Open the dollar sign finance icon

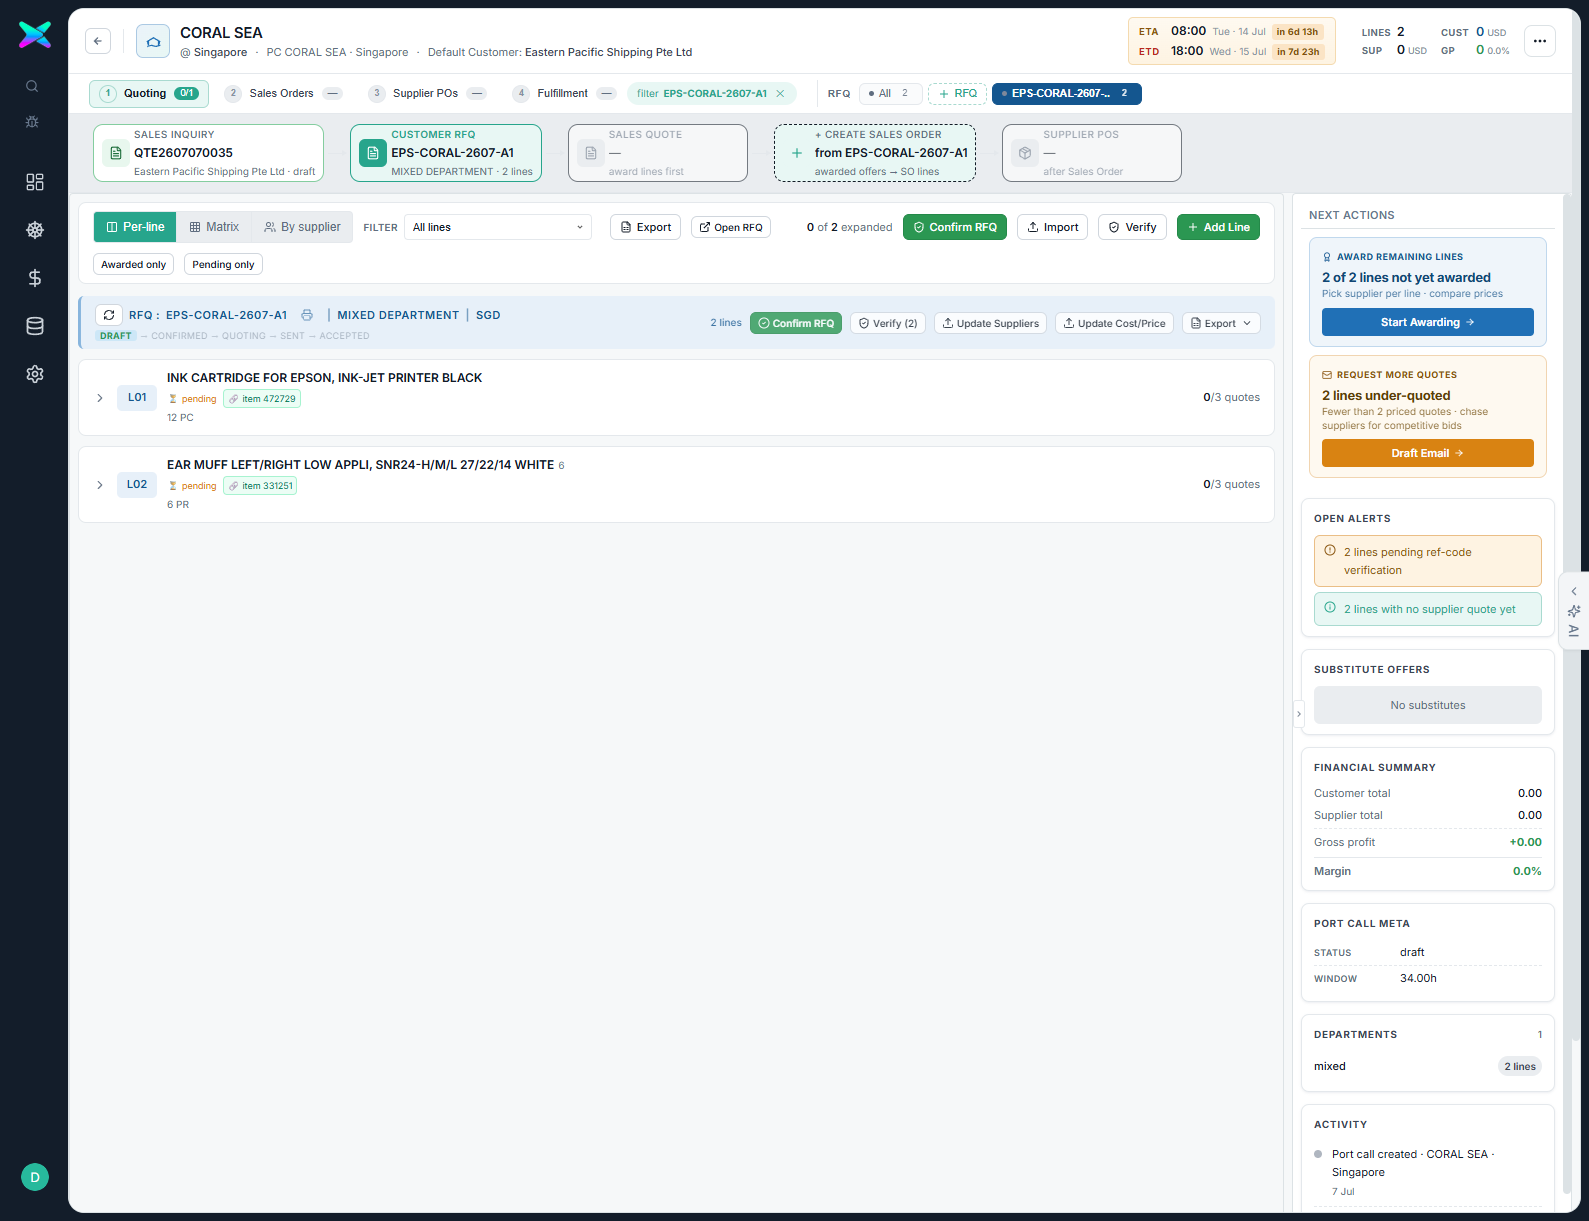[35, 278]
